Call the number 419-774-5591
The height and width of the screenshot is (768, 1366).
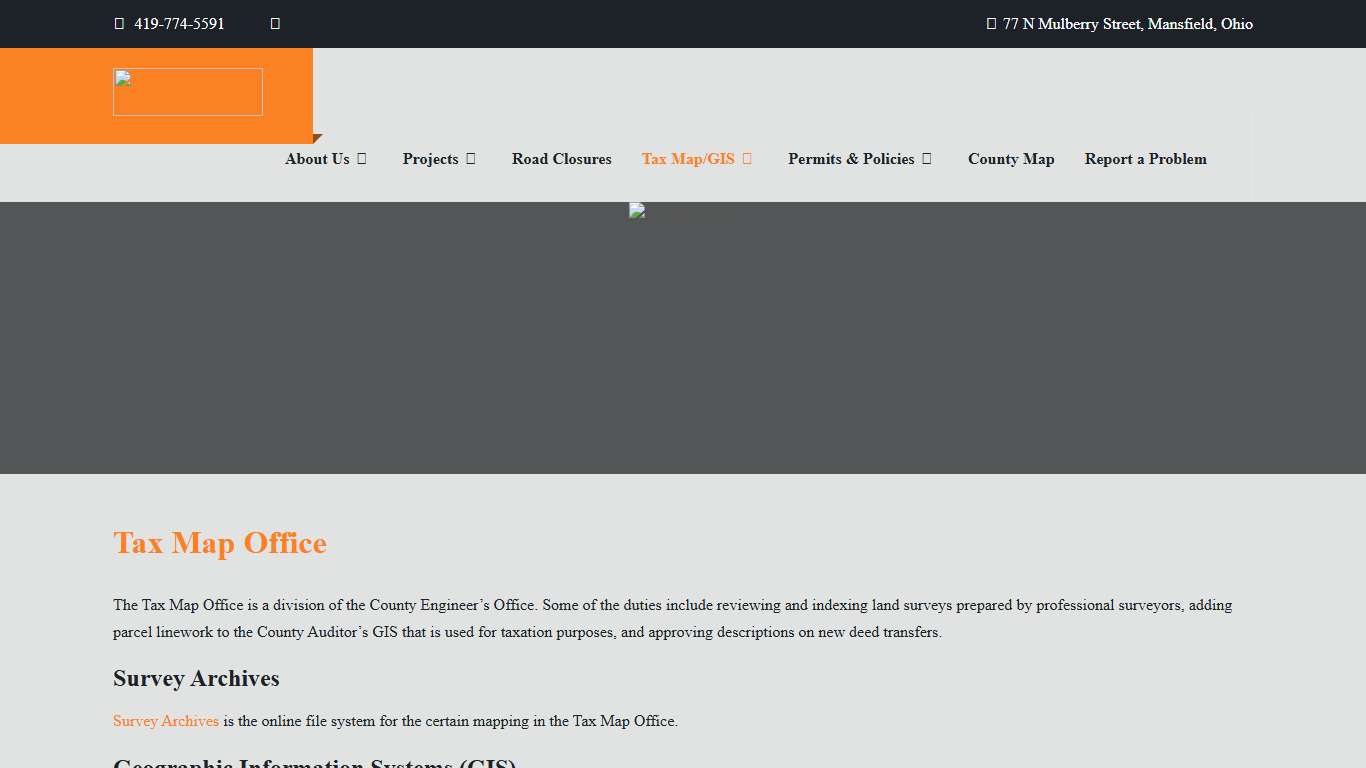[179, 24]
